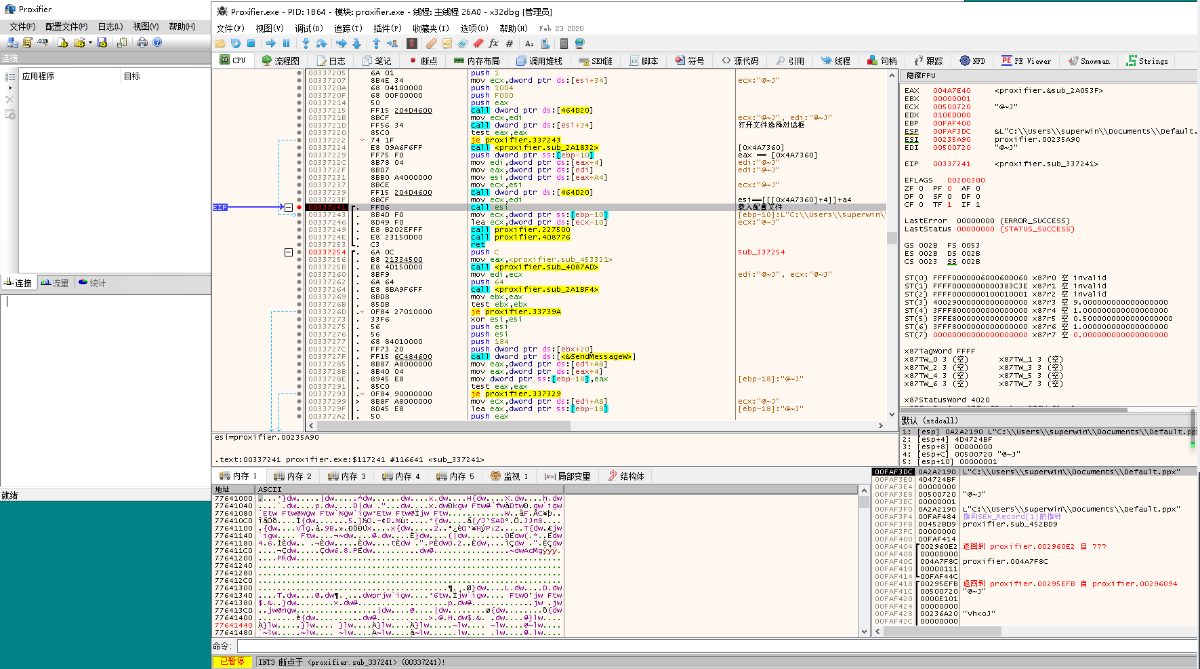Open the 文件(F) menu in x32dbg
This screenshot has height=669, width=1200.
231,28
